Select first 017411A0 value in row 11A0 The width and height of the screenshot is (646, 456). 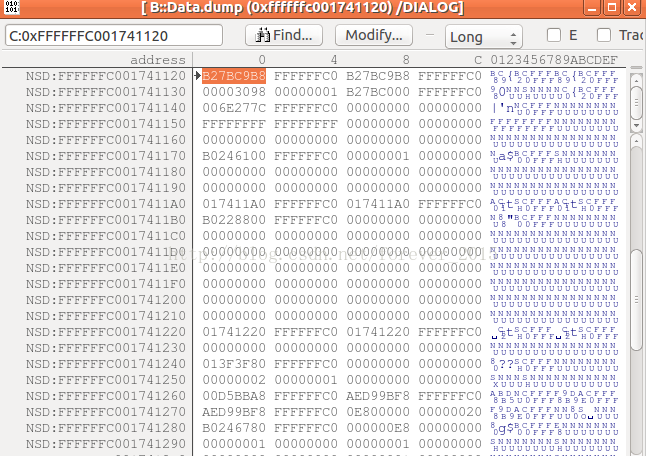click(x=234, y=204)
